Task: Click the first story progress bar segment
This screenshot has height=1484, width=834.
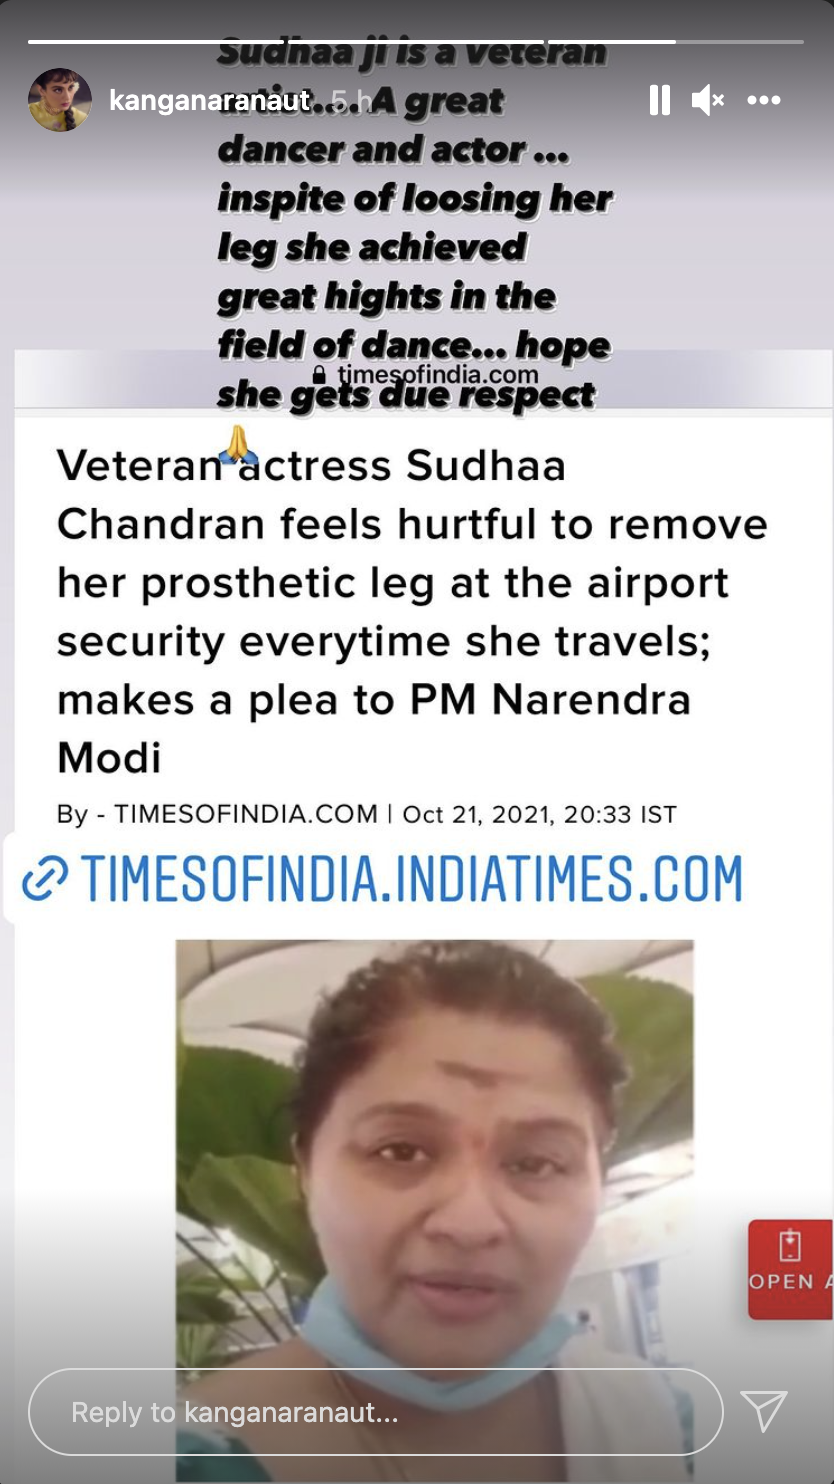Action: [x=286, y=42]
